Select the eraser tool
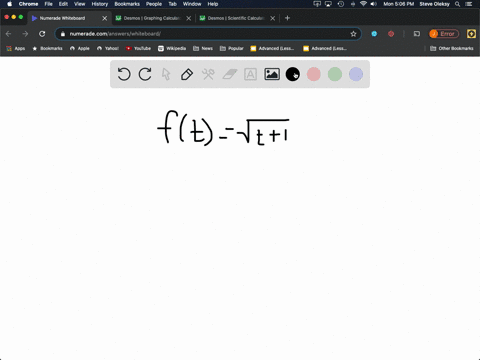This screenshot has width=480, height=360. click(x=230, y=74)
